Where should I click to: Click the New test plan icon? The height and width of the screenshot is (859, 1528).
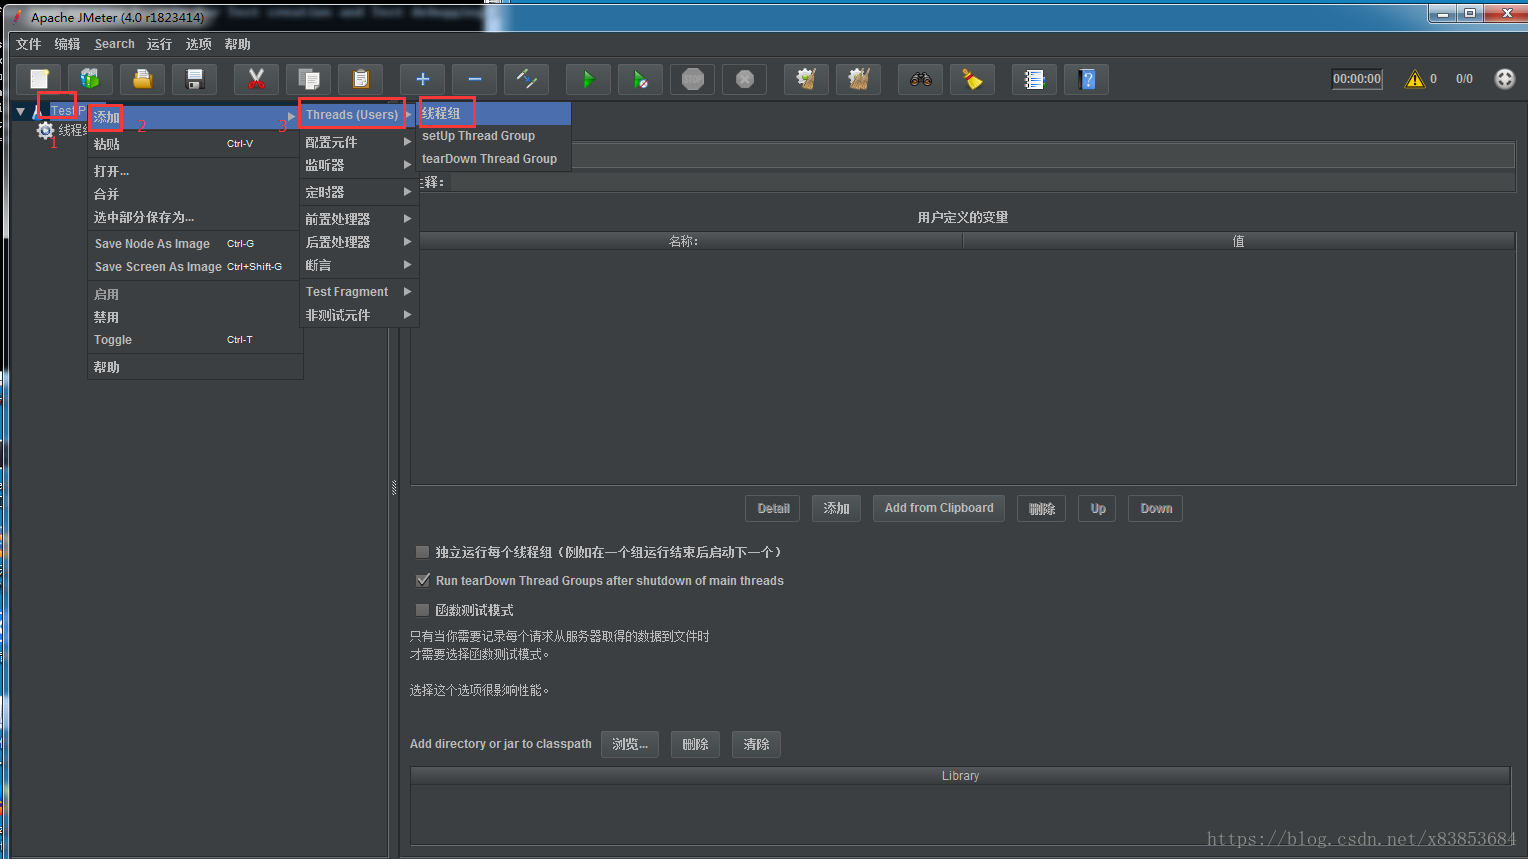tap(39, 79)
